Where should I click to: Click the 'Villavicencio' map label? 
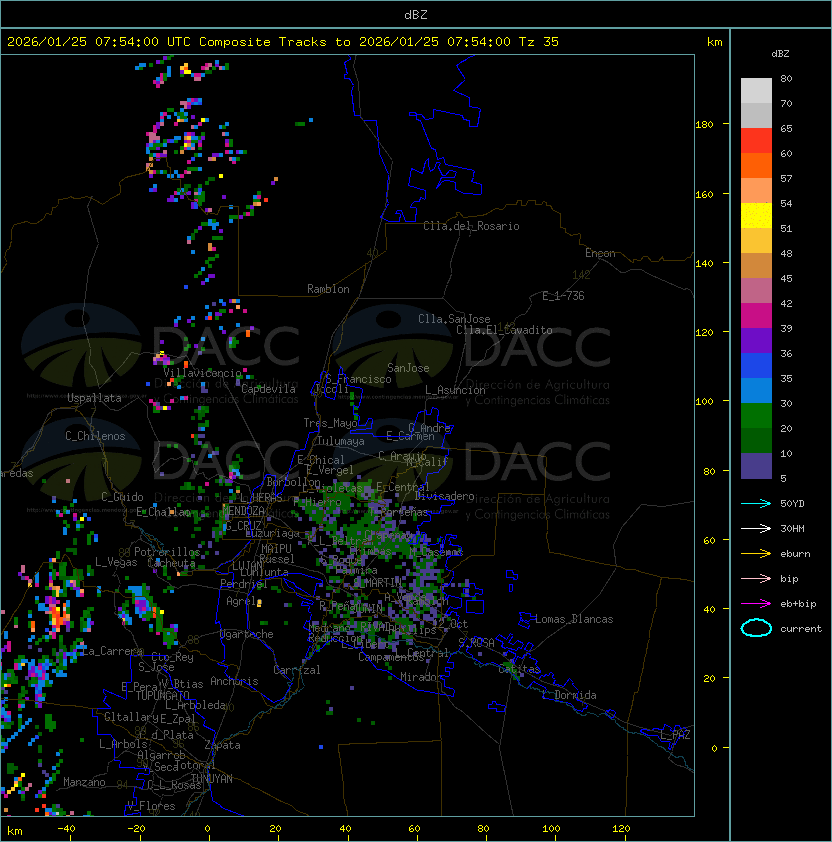(202, 373)
